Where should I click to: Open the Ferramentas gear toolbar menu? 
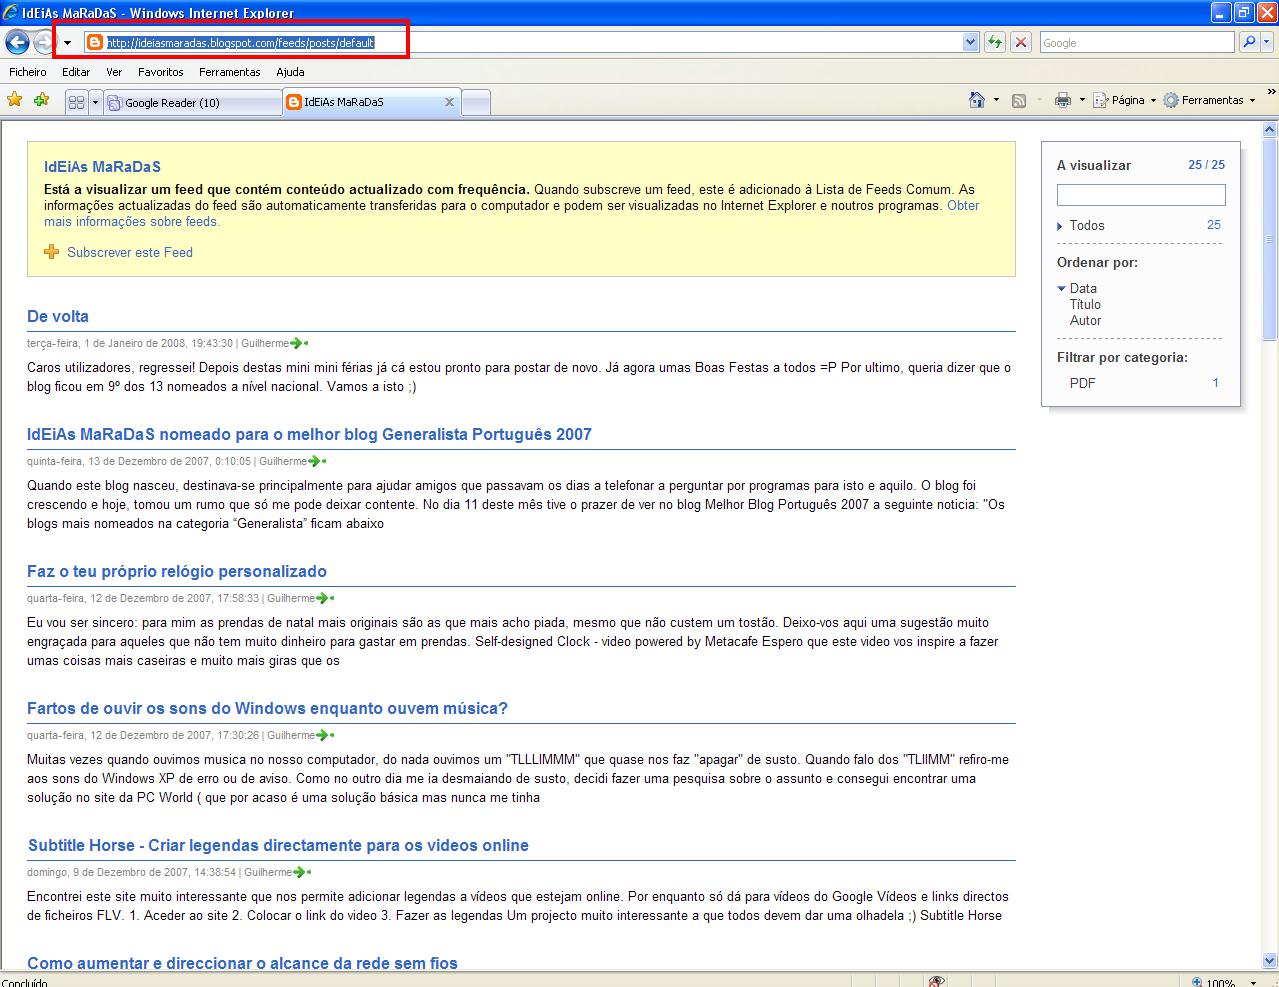1209,100
